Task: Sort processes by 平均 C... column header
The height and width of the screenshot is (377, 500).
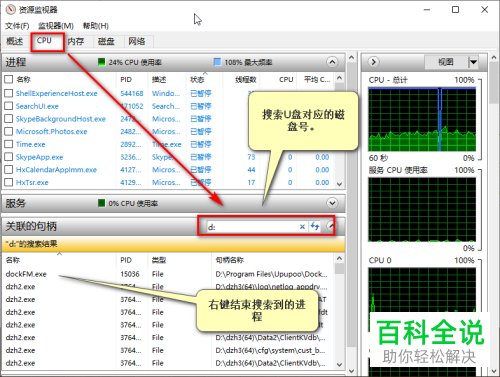Action: (x=317, y=80)
